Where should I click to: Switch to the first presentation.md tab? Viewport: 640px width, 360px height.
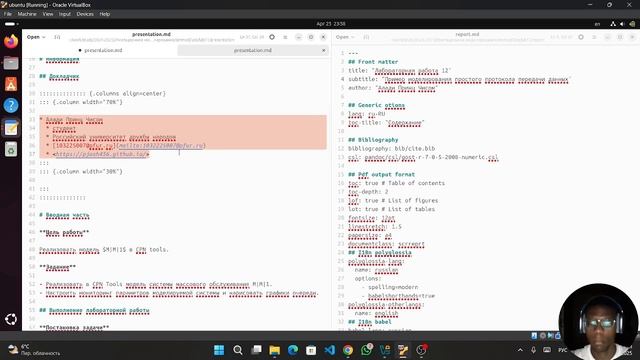point(100,50)
